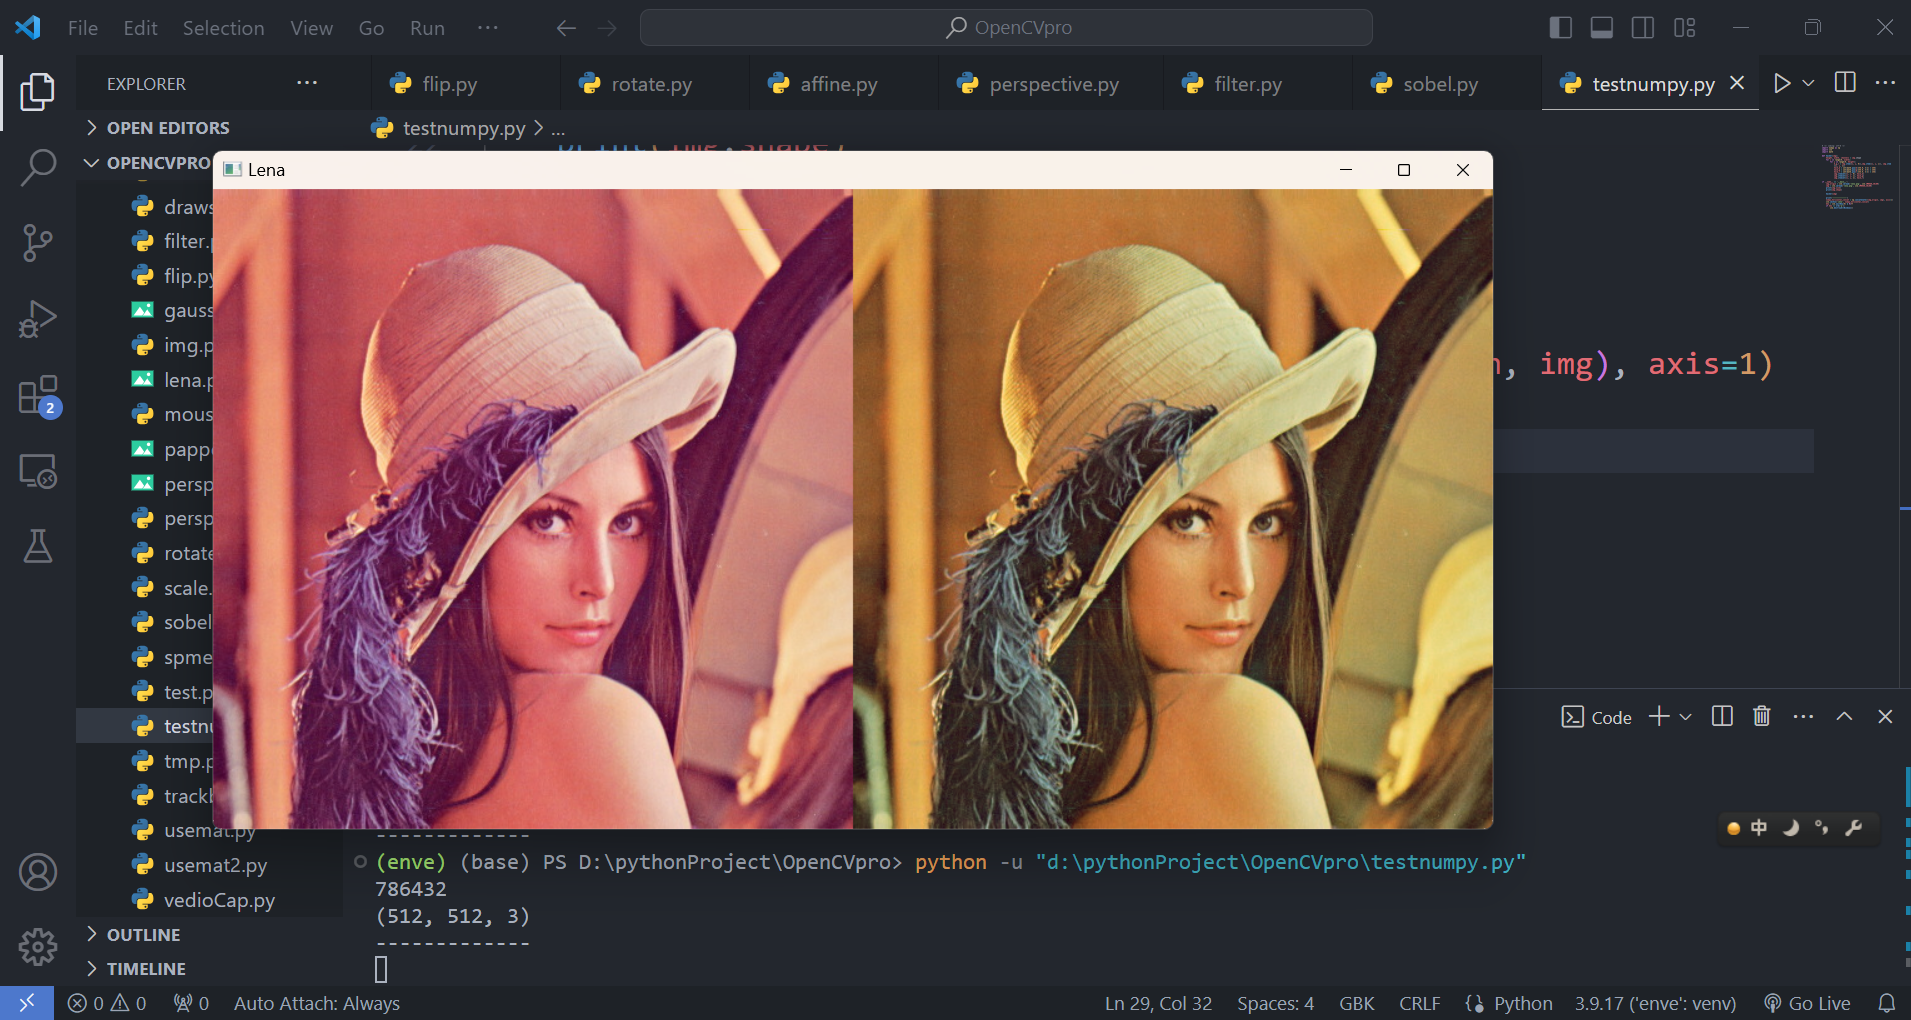Open errors and warnings count in status bar
Image resolution: width=1911 pixels, height=1020 pixels.
[107, 1003]
